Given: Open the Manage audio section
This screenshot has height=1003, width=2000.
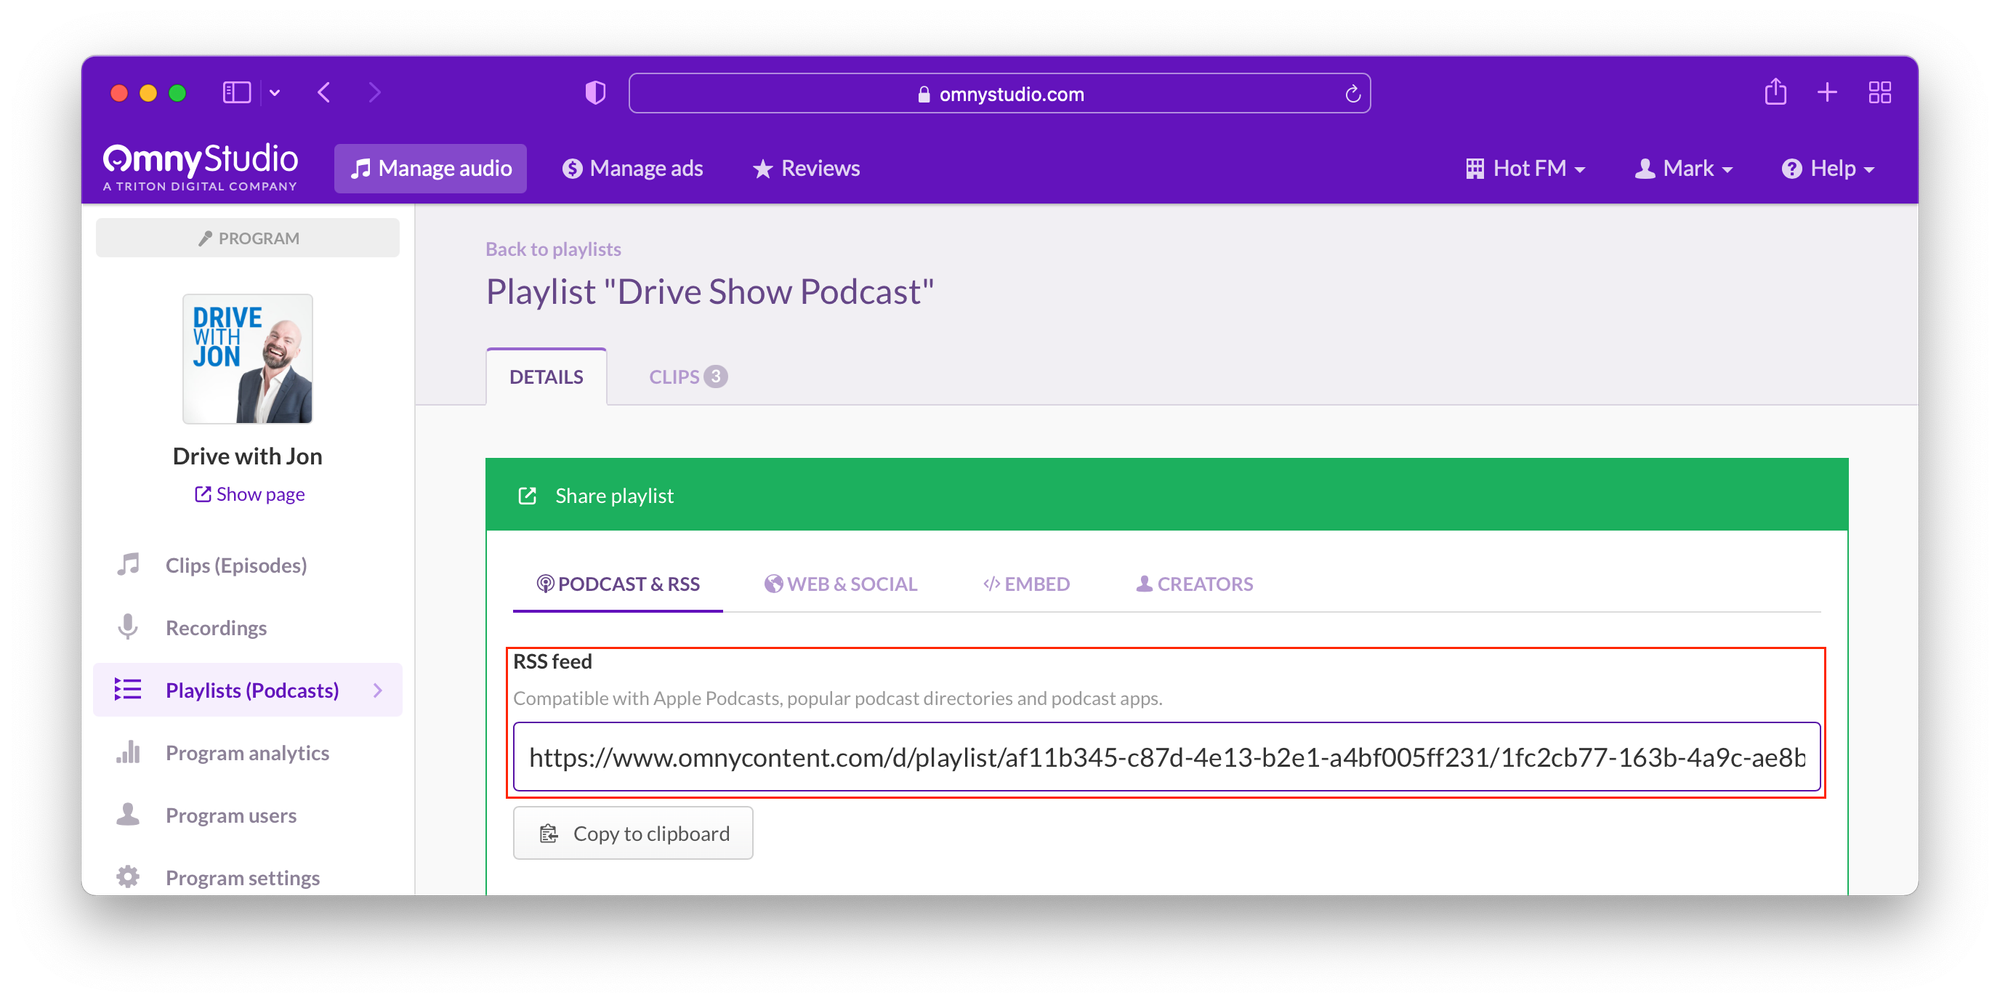Looking at the screenshot, I should pos(431,168).
